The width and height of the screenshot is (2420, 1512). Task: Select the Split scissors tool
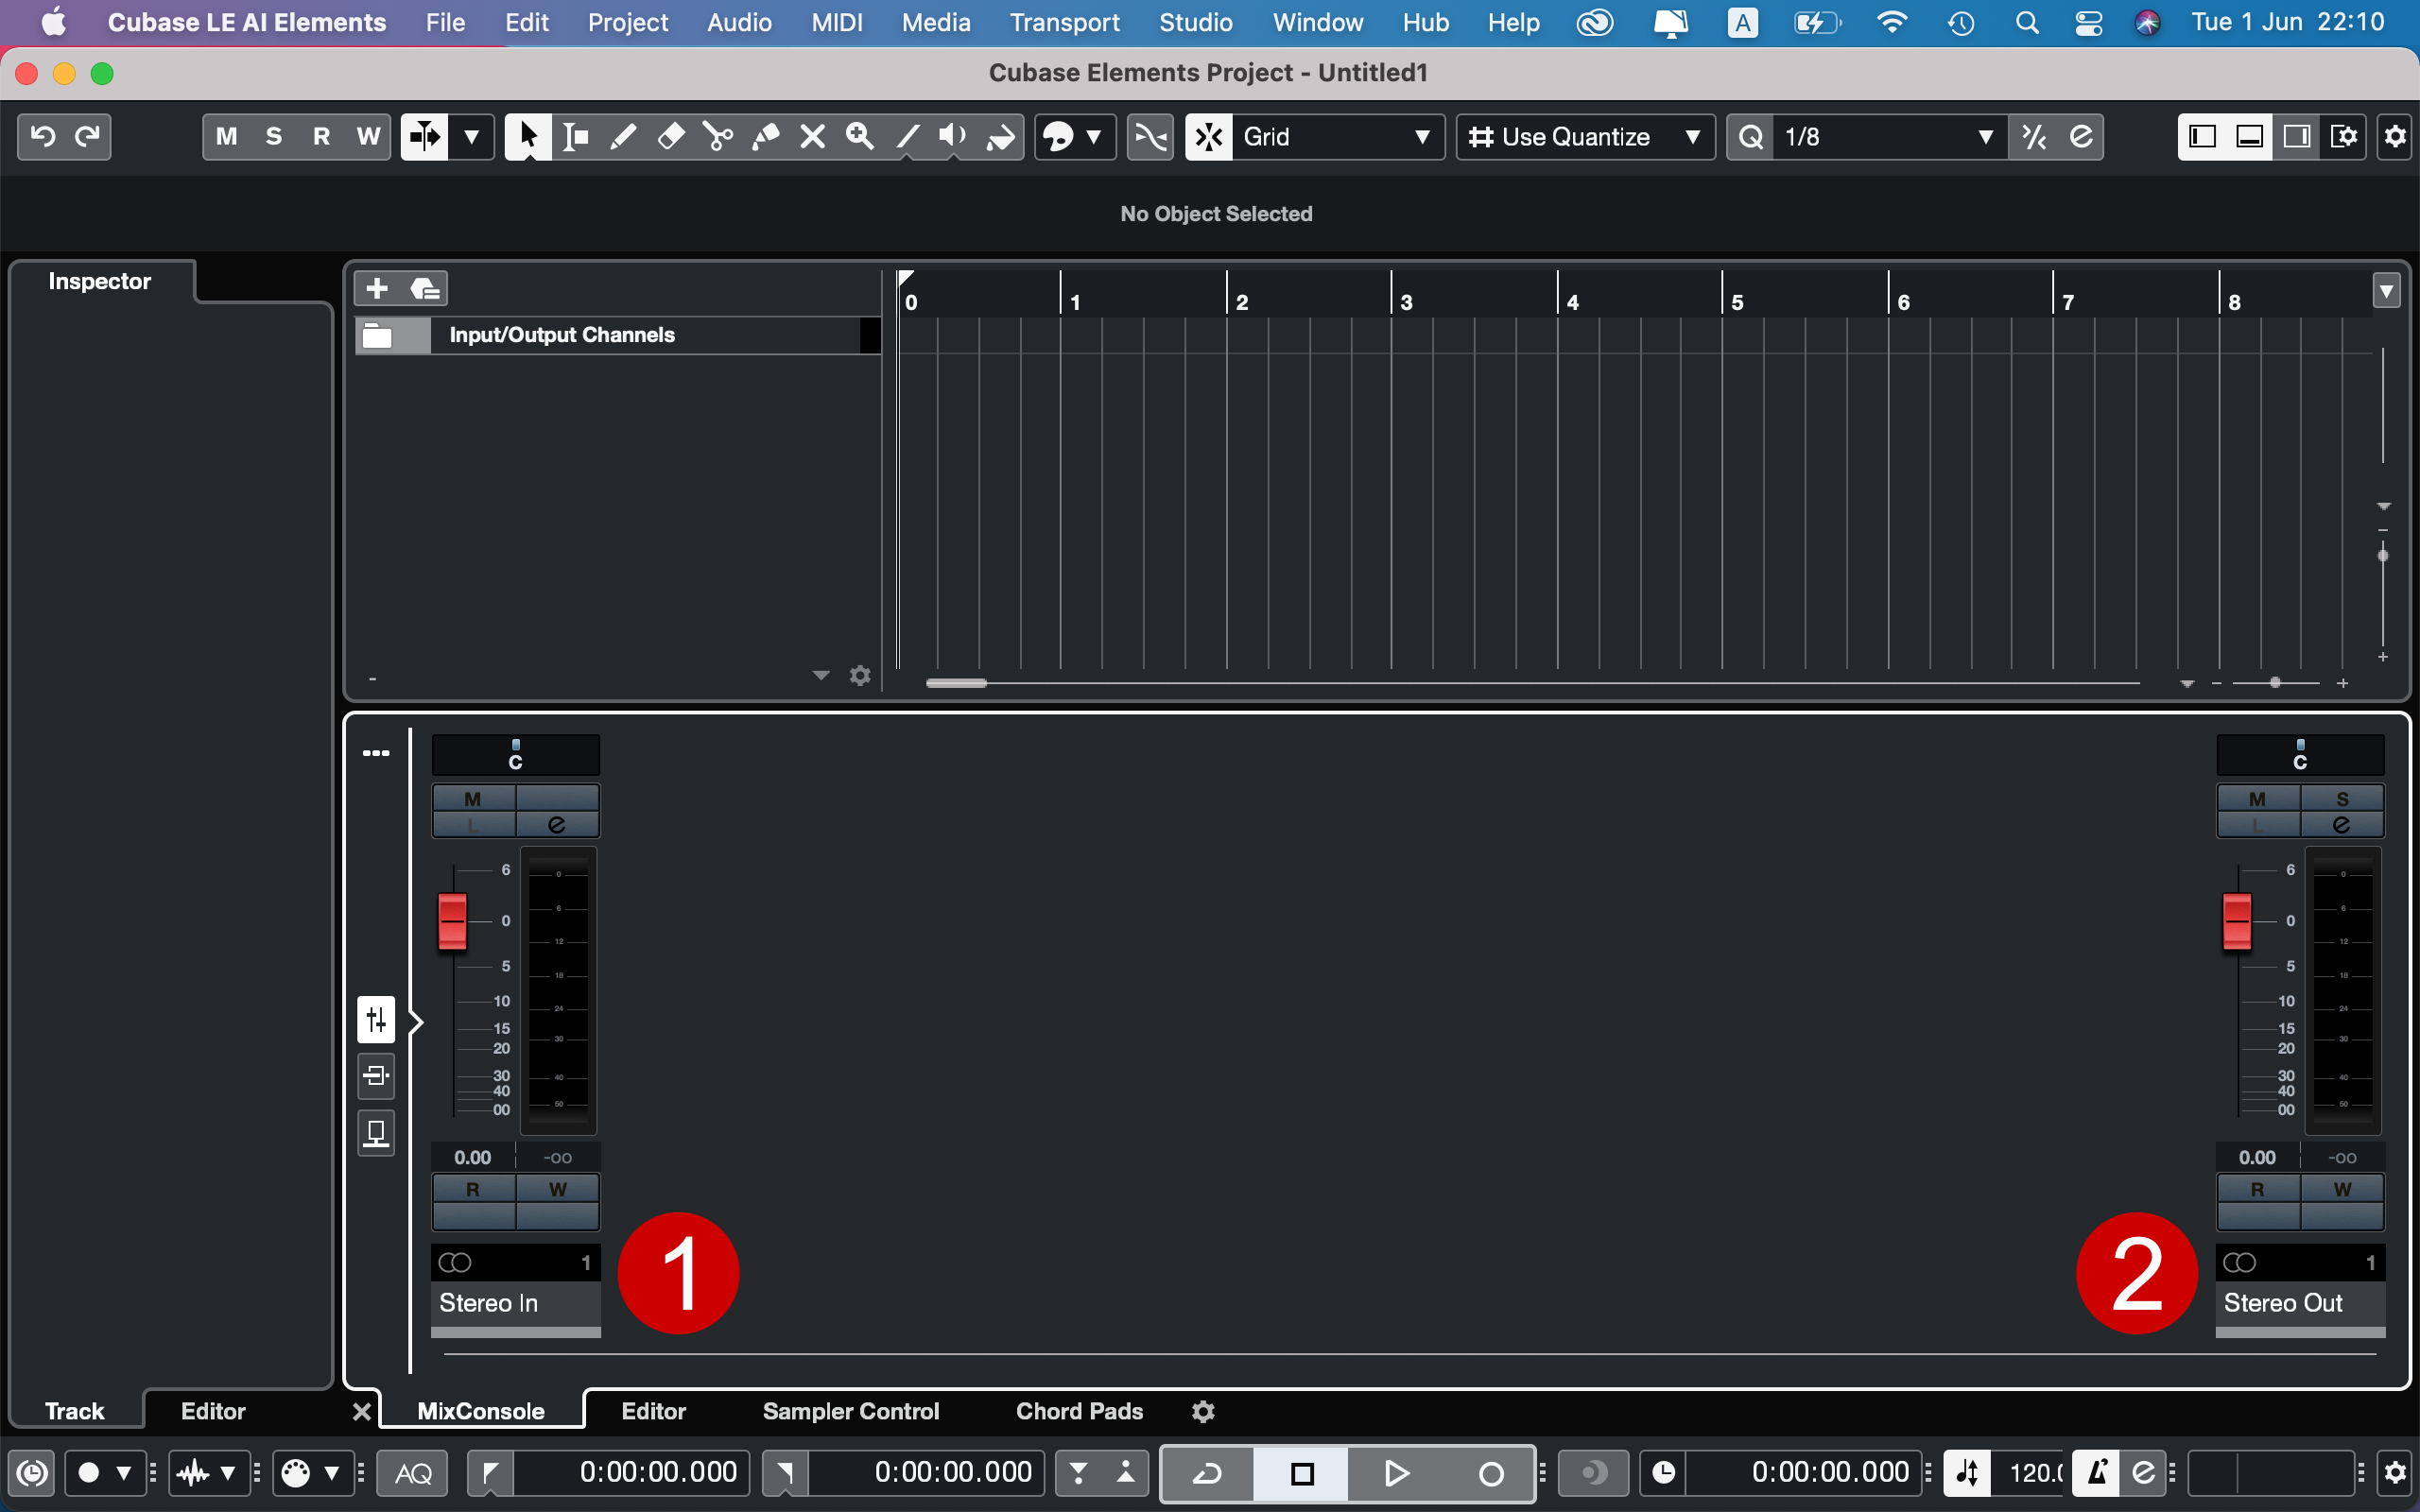click(x=718, y=136)
